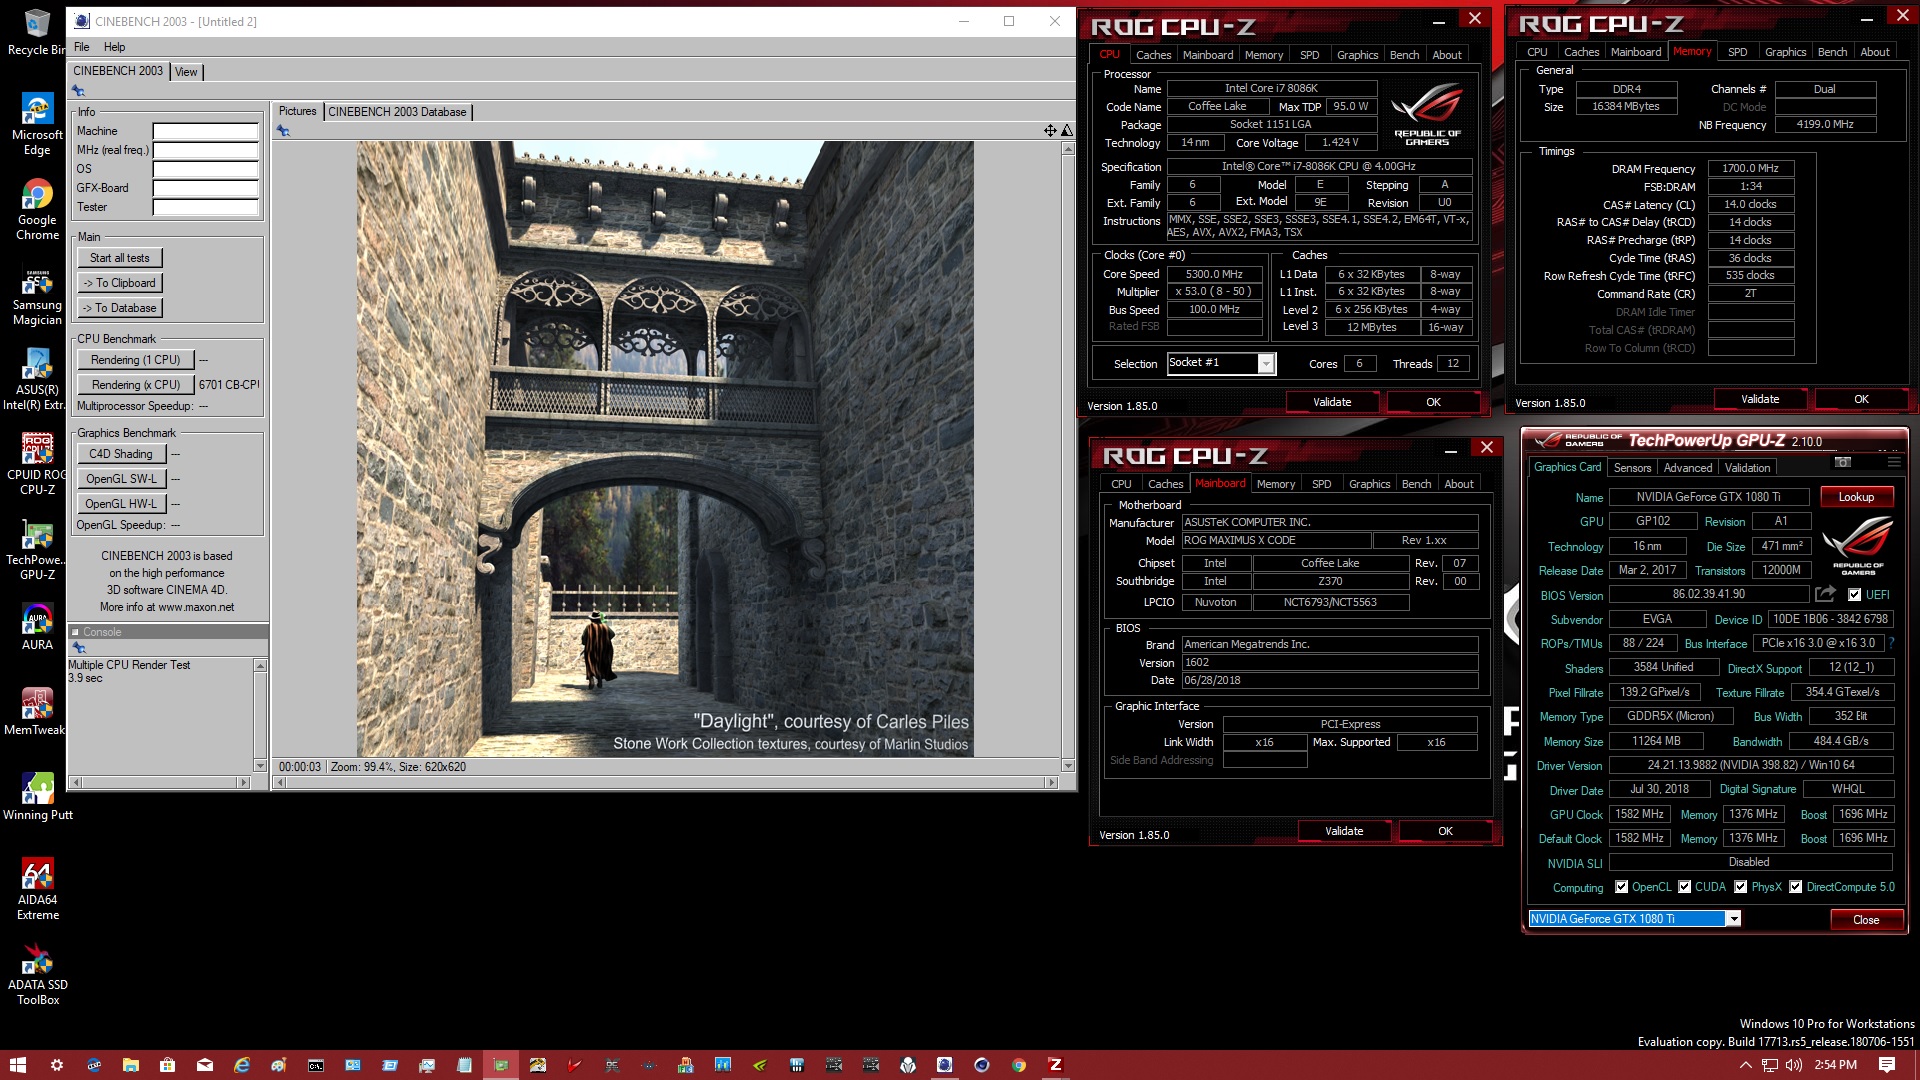Image resolution: width=1920 pixels, height=1080 pixels.
Task: Open Bench tab in the CPU-Z Mainboard window
Action: pyautogui.click(x=1416, y=484)
